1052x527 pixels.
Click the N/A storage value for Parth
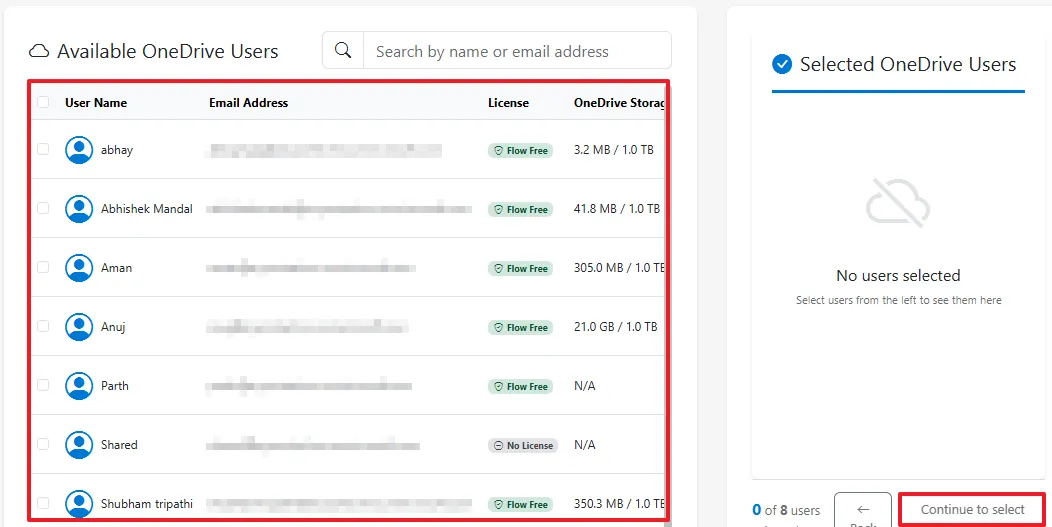coord(584,386)
